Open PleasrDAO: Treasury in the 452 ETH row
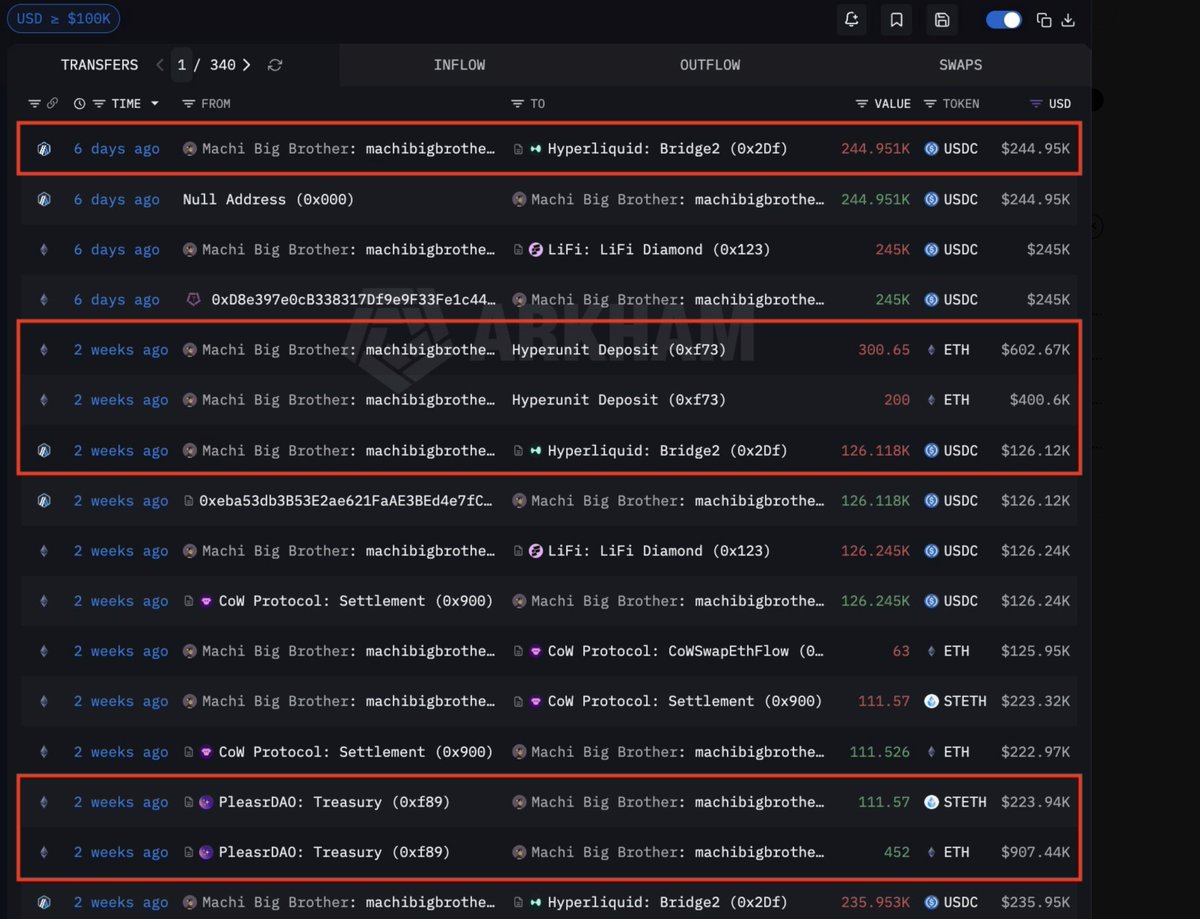Screen dimensions: 1200x919 click(x=334, y=852)
